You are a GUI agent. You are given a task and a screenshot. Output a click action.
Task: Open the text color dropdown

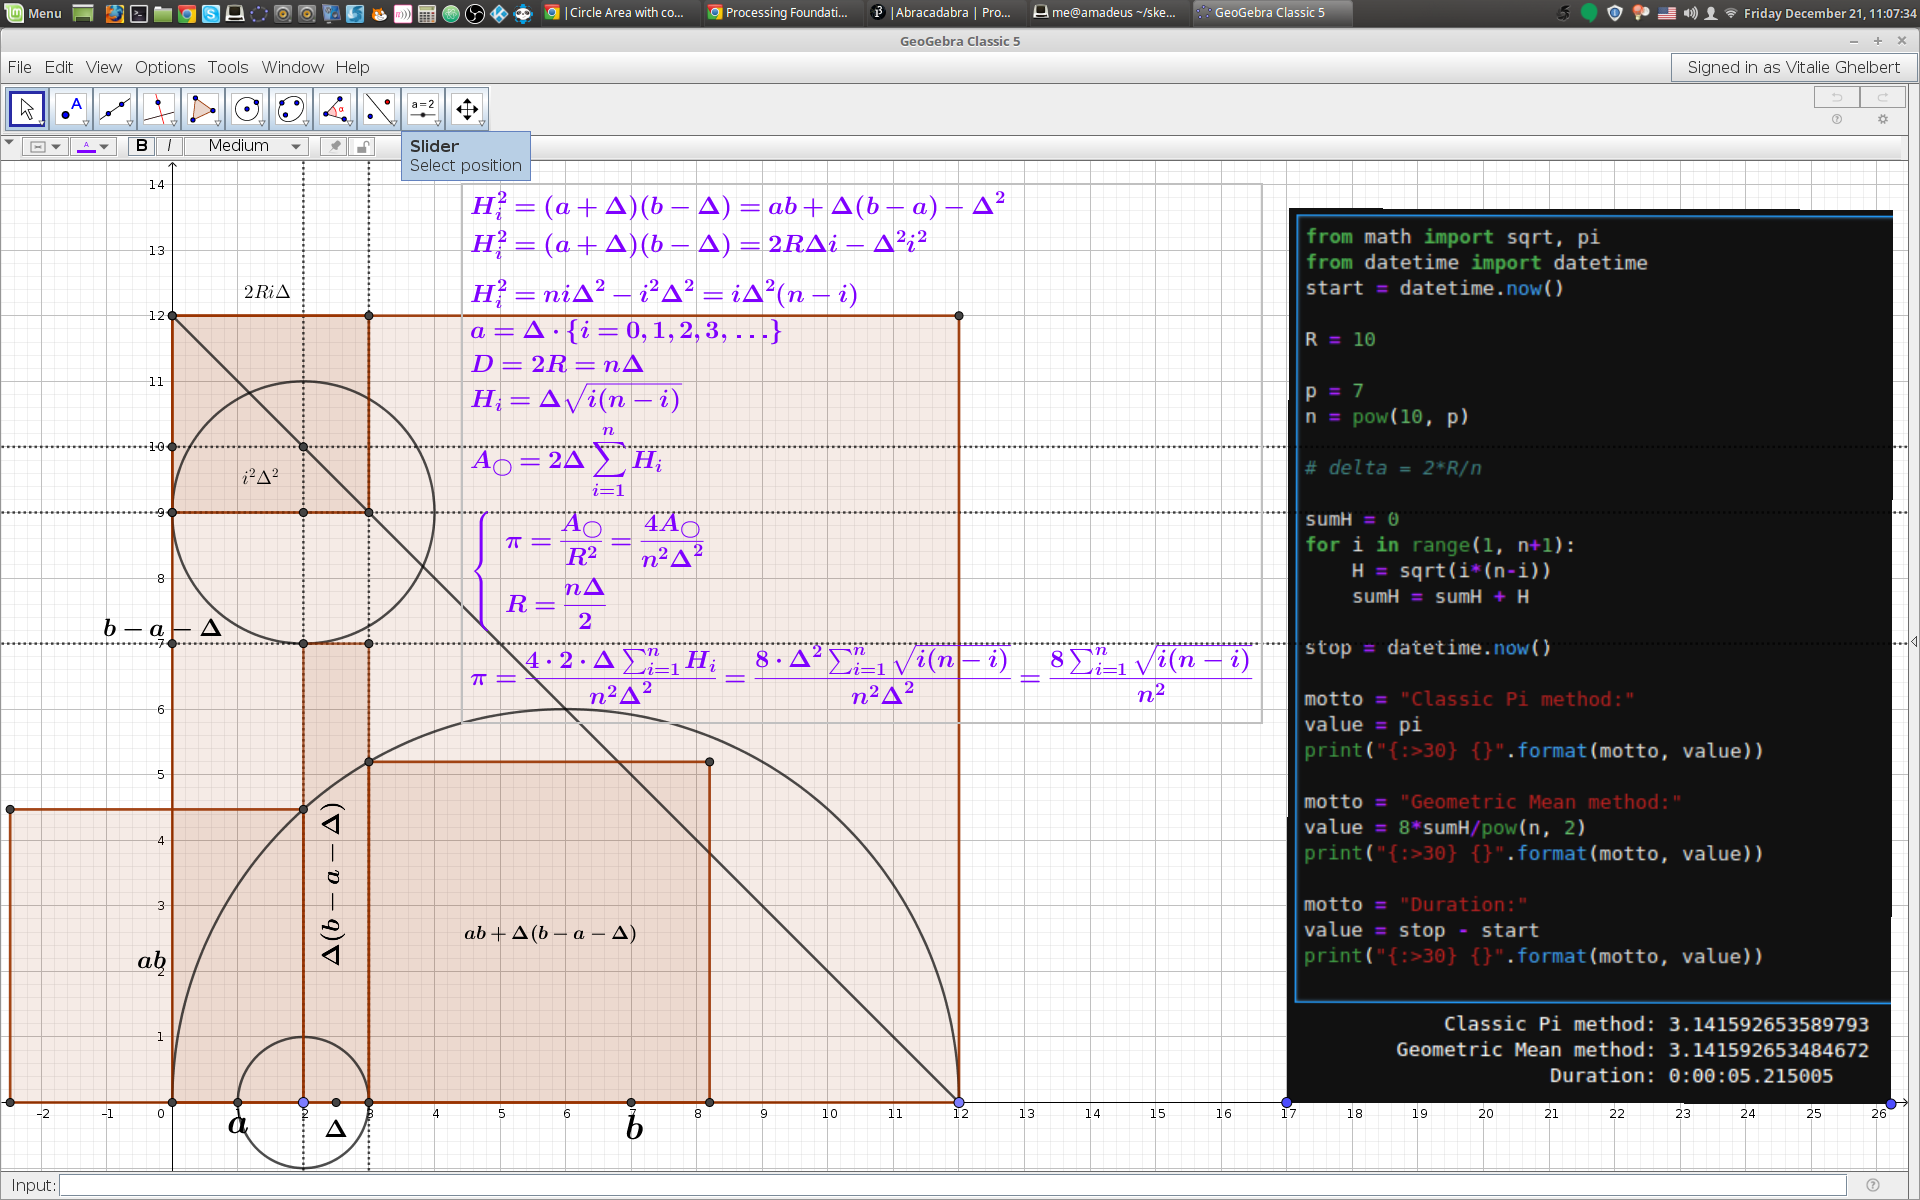(x=94, y=146)
